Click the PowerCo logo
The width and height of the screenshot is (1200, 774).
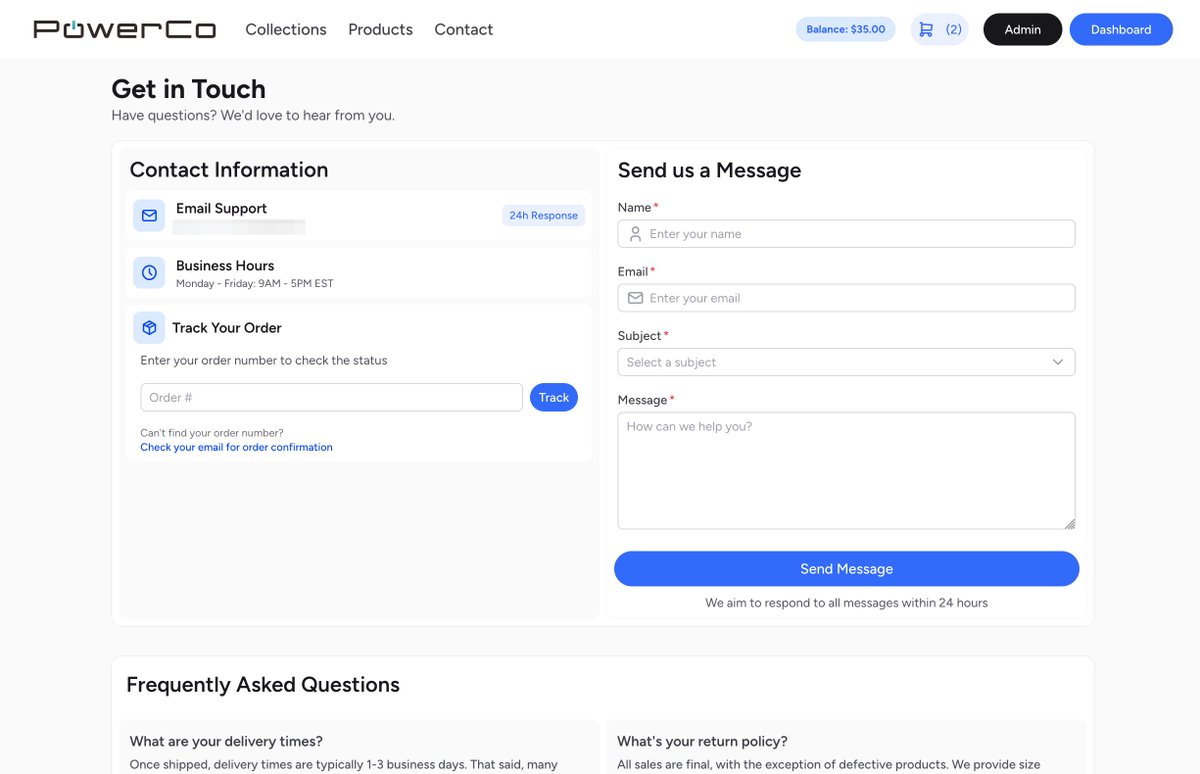[124, 29]
